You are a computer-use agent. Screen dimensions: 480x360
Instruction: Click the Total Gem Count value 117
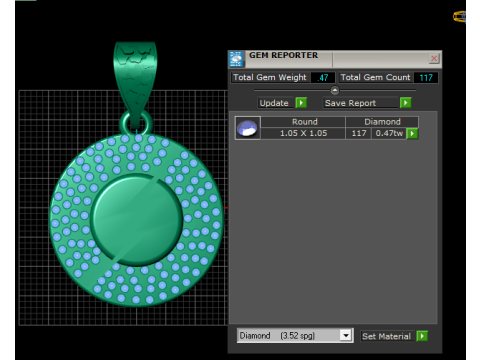pyautogui.click(x=426, y=78)
